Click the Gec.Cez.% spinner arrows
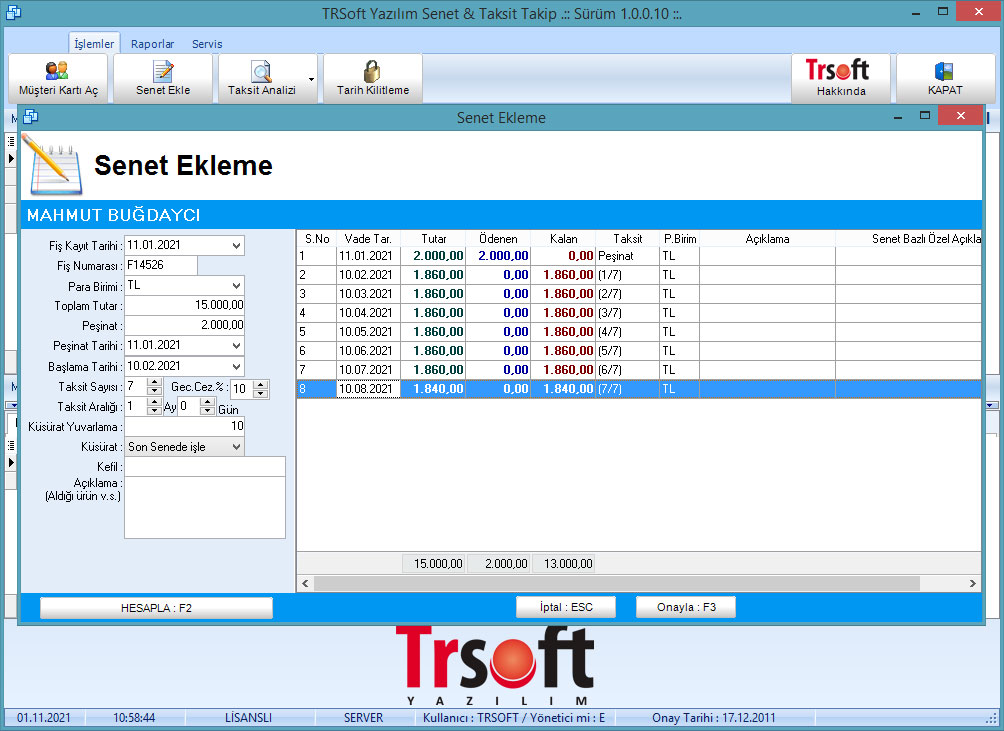 pos(261,389)
